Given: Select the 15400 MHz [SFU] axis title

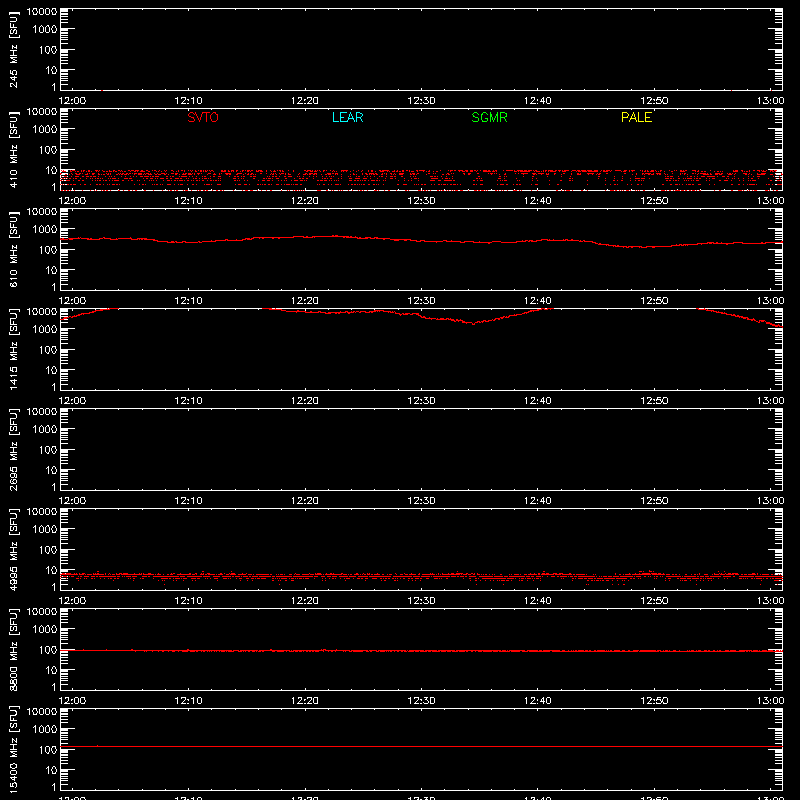Looking at the screenshot, I should pyautogui.click(x=14, y=749).
